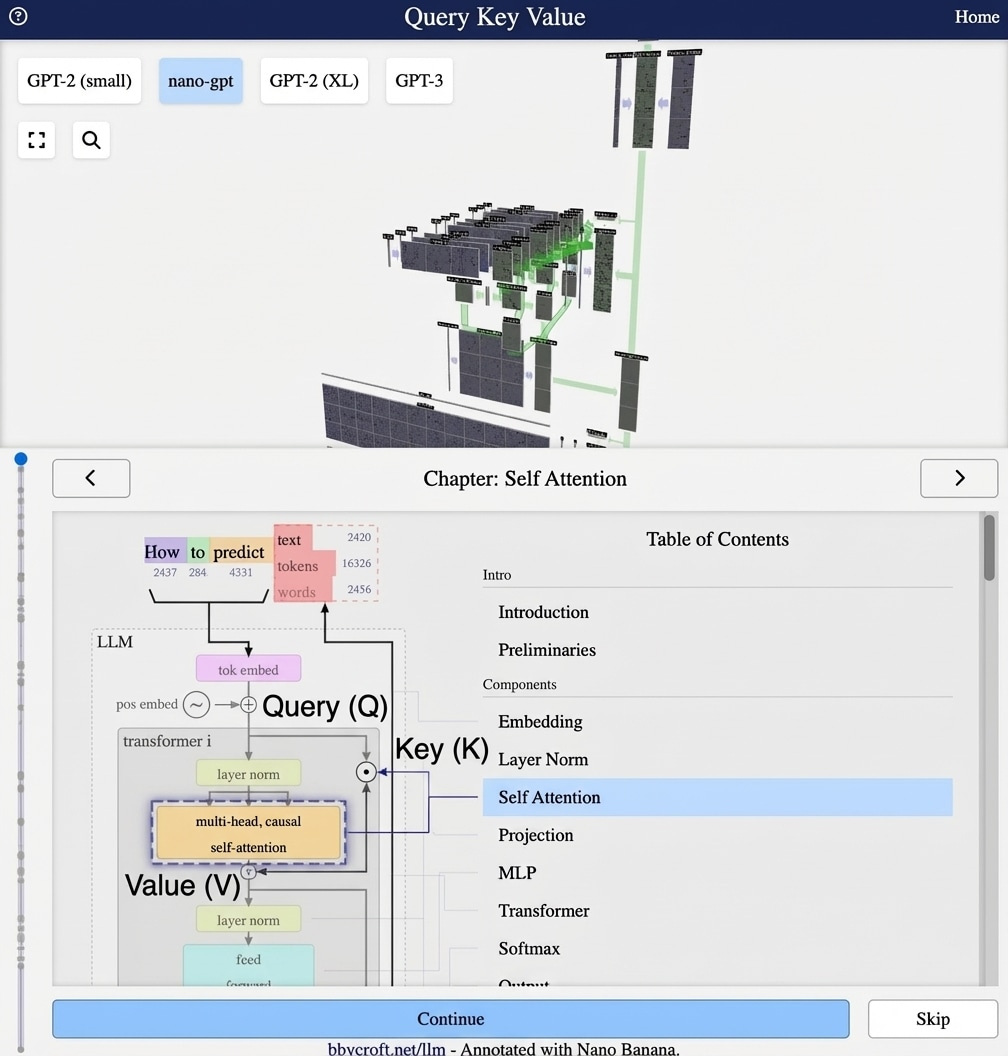Select the nano-gpt model tab
This screenshot has height=1056, width=1008.
click(200, 81)
